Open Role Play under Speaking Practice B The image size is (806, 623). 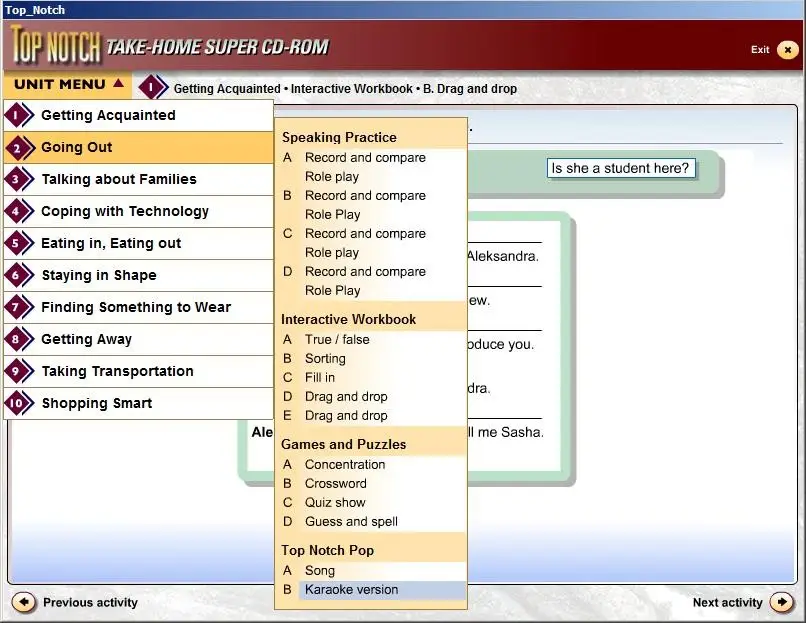[x=332, y=214]
